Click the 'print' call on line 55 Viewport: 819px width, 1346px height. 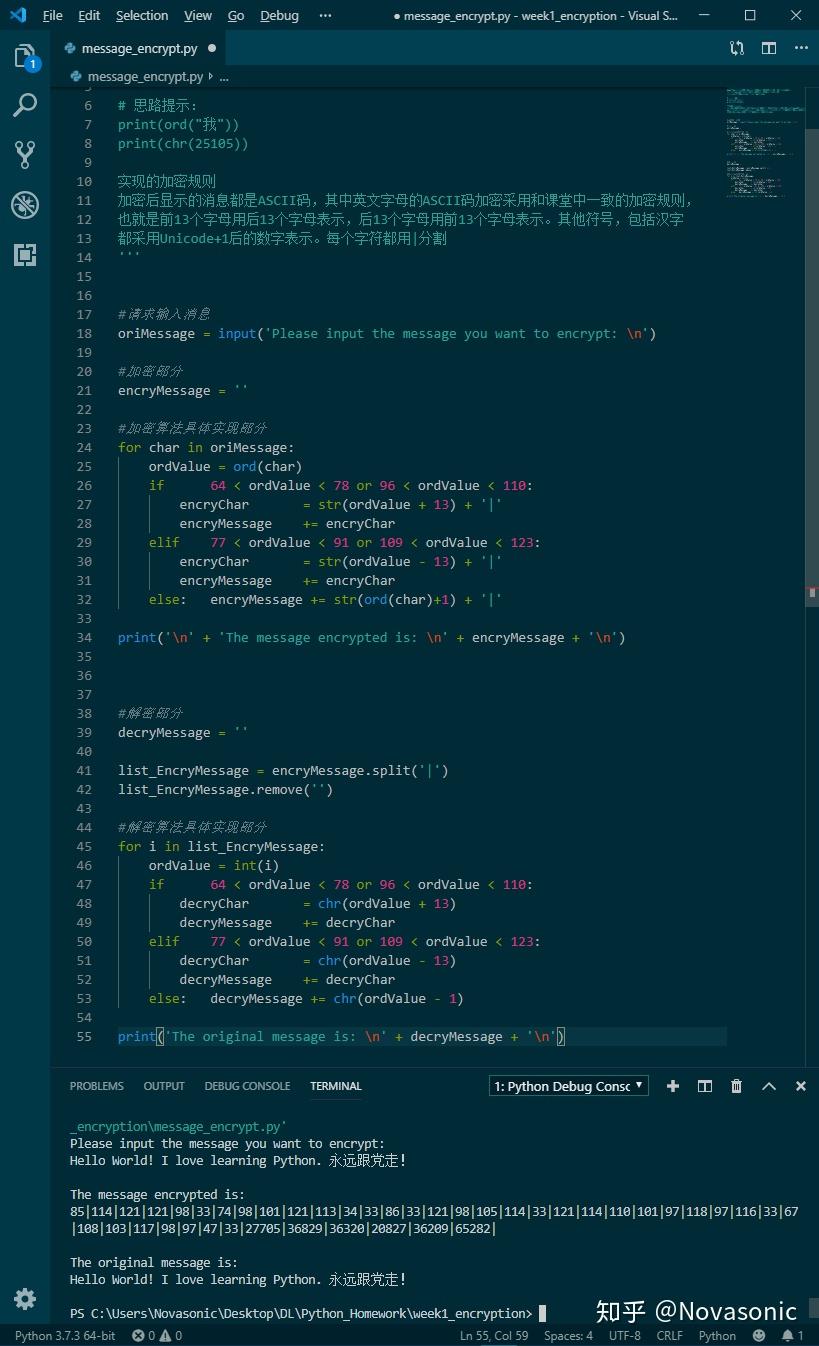(137, 1037)
